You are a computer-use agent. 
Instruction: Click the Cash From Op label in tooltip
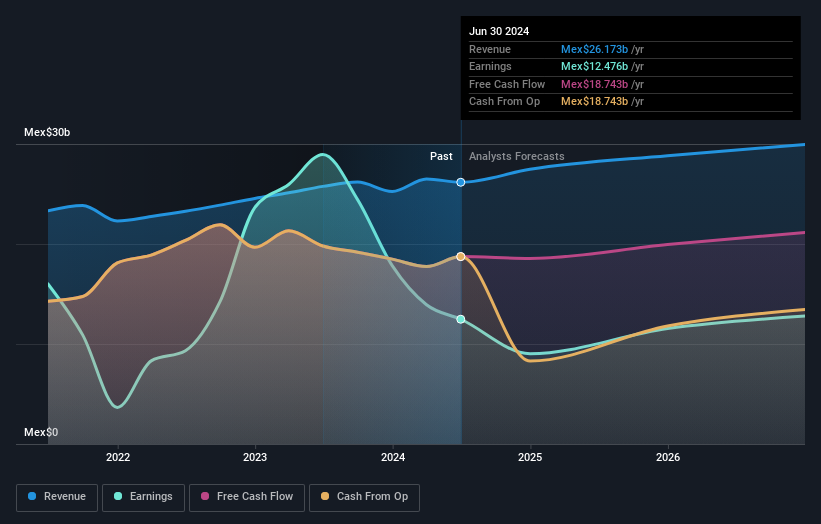pos(504,102)
